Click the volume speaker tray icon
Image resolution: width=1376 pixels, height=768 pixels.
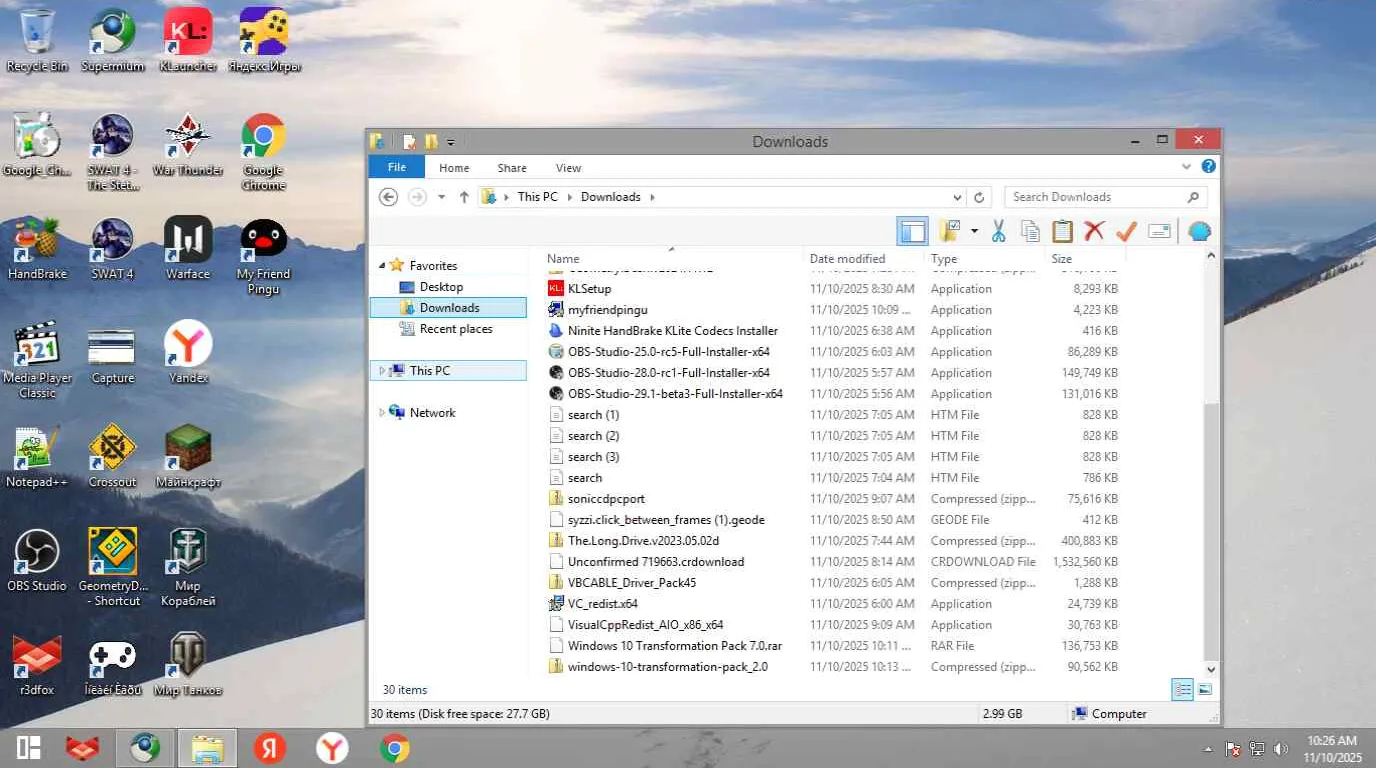coord(1279,749)
